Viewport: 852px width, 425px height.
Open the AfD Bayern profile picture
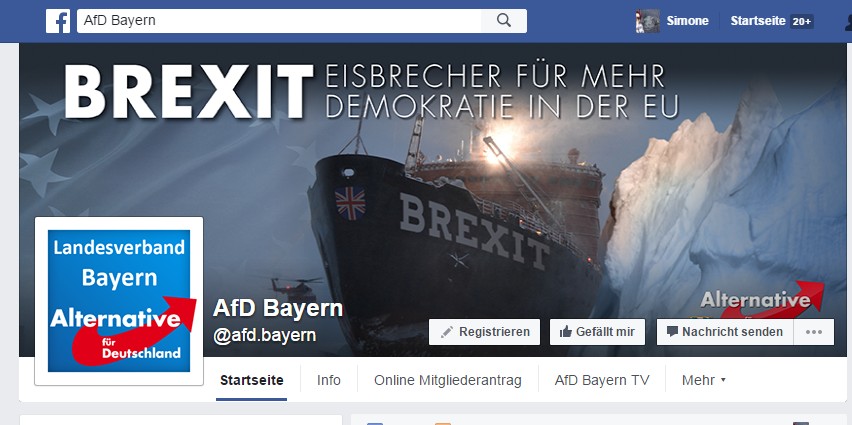(119, 301)
